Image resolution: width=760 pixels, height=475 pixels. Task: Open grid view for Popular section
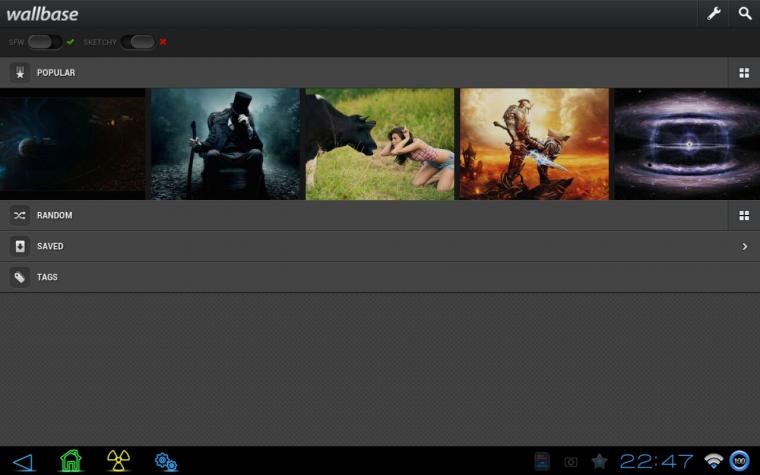point(744,73)
